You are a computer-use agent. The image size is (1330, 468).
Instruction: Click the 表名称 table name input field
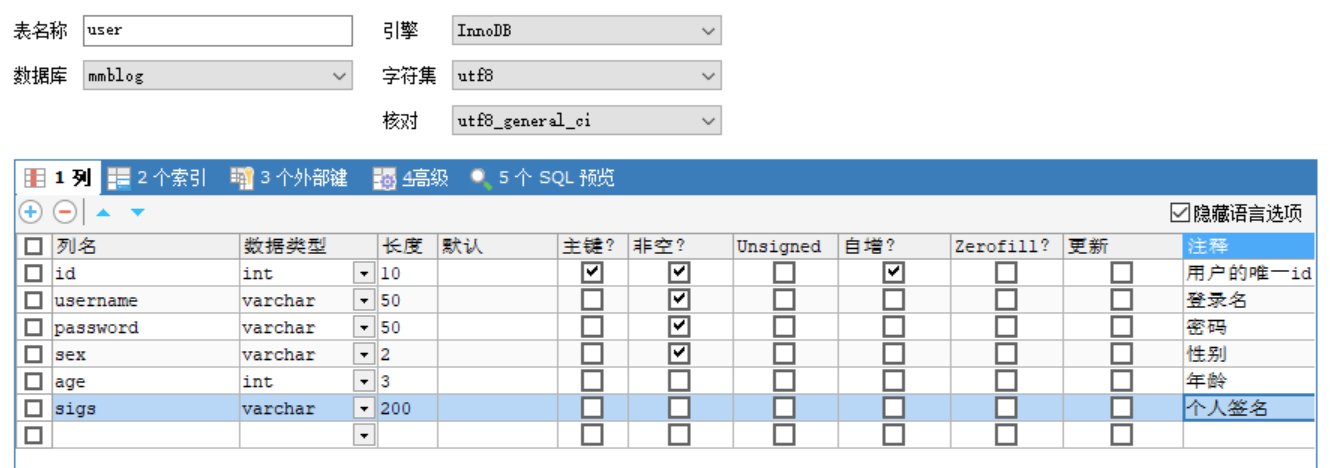pyautogui.click(x=217, y=30)
